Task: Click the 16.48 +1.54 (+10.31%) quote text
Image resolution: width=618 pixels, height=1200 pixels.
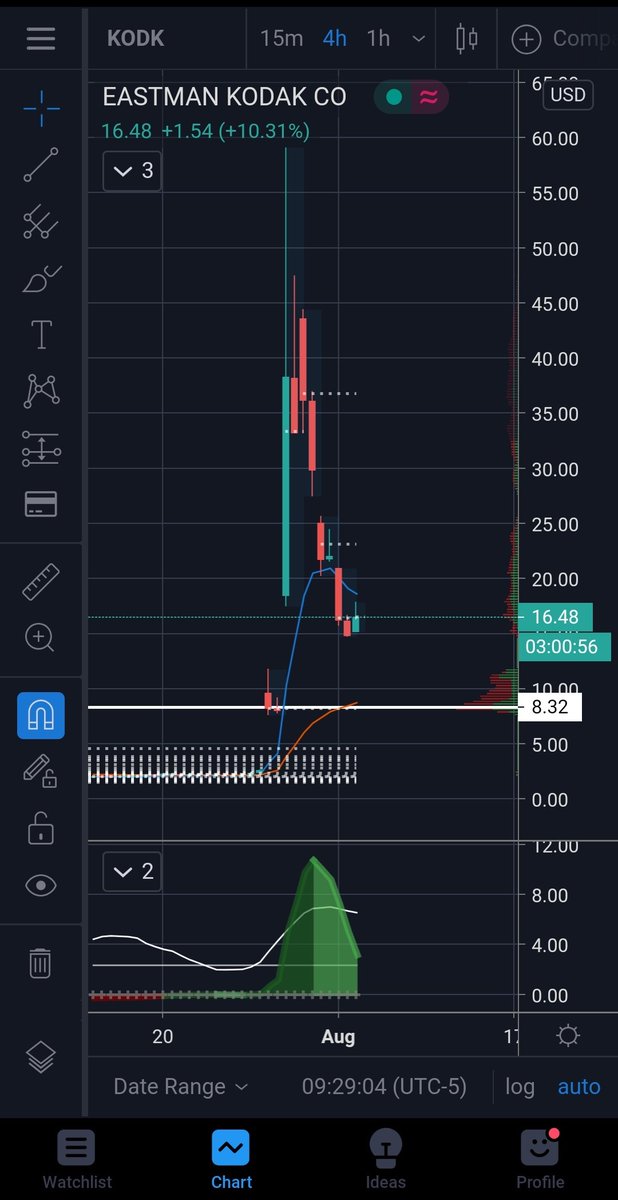Action: (205, 131)
